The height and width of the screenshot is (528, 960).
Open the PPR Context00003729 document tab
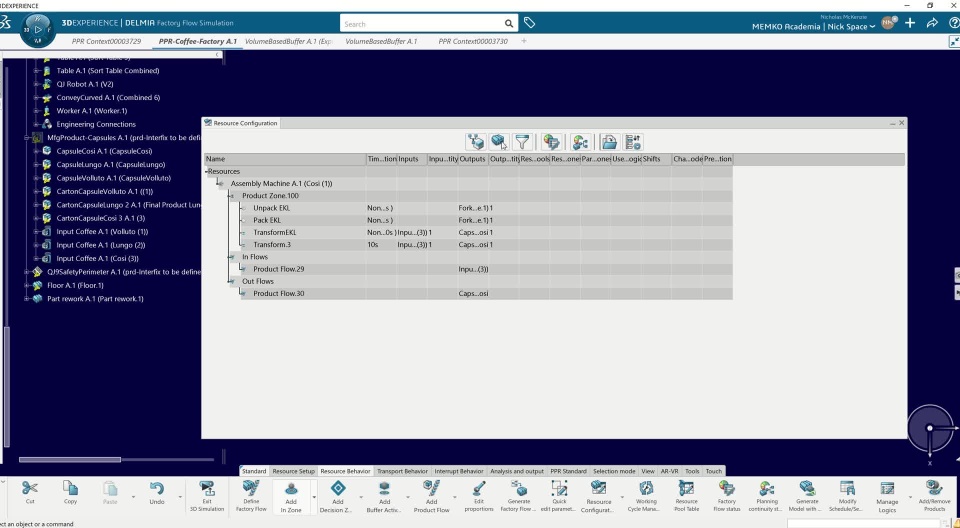pyautogui.click(x=107, y=41)
